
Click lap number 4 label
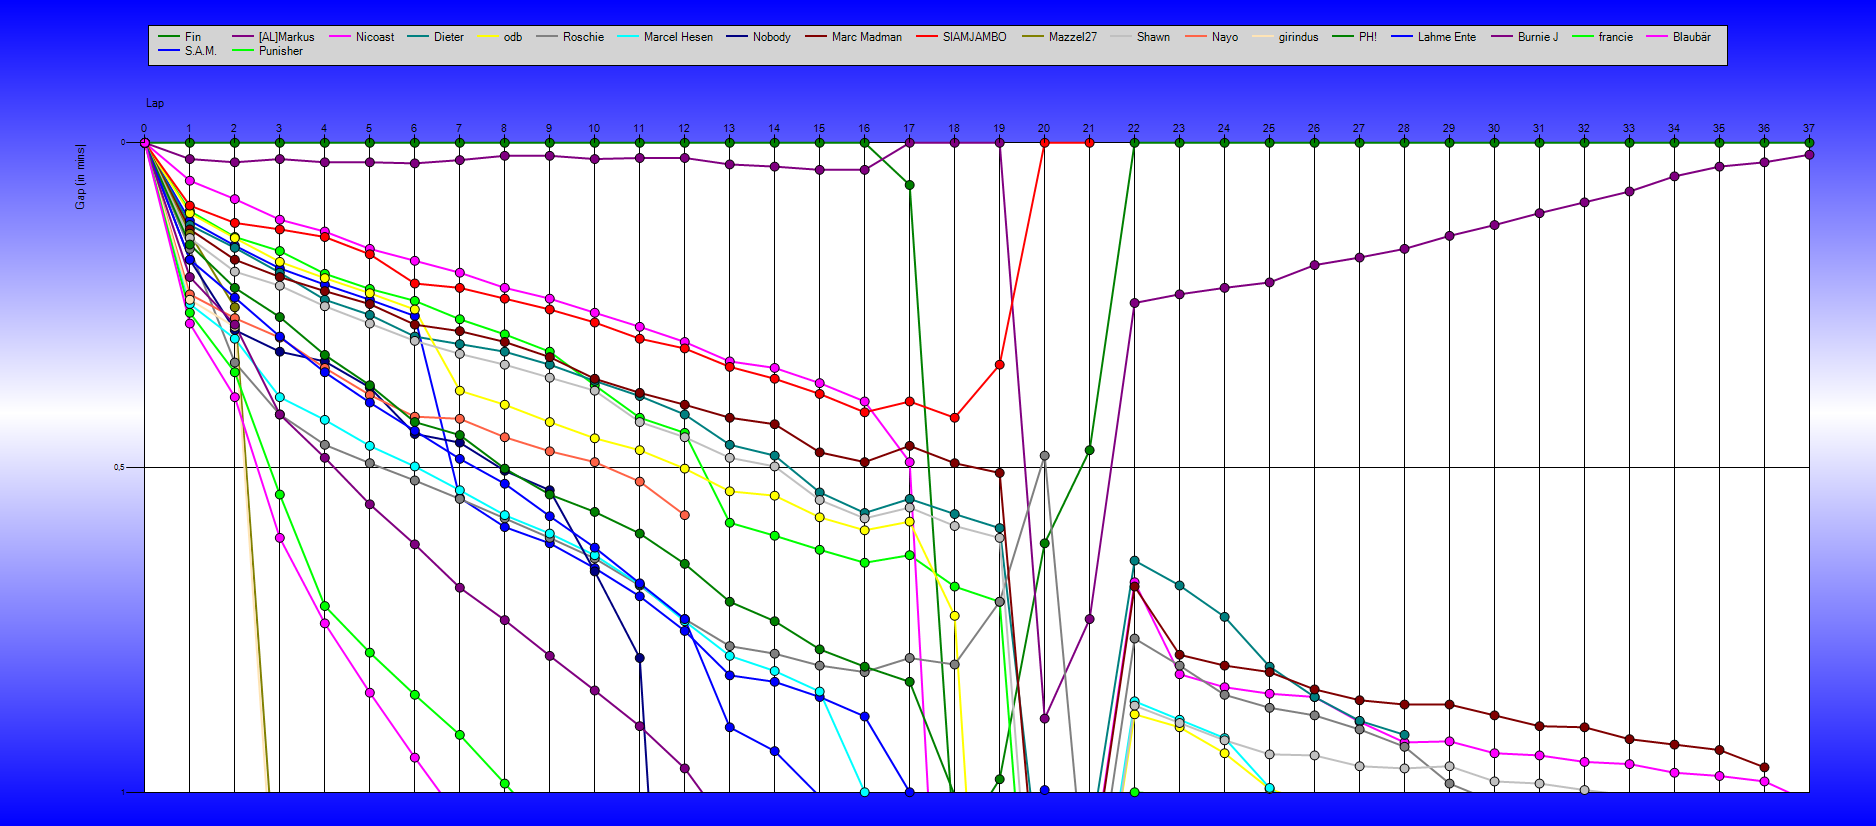point(324,128)
